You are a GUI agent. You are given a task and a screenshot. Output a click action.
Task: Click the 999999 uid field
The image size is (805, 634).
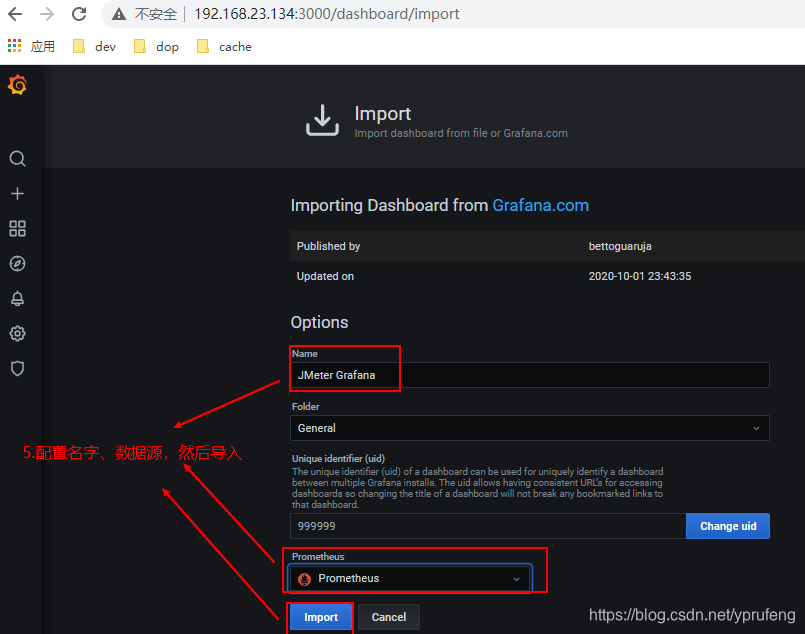(488, 526)
